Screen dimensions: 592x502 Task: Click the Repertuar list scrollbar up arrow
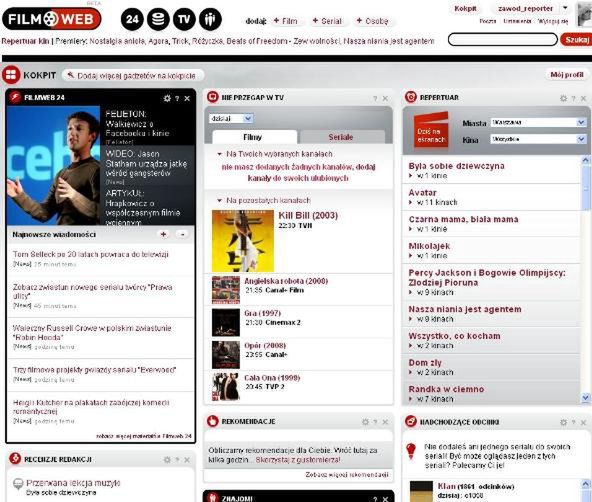point(586,160)
